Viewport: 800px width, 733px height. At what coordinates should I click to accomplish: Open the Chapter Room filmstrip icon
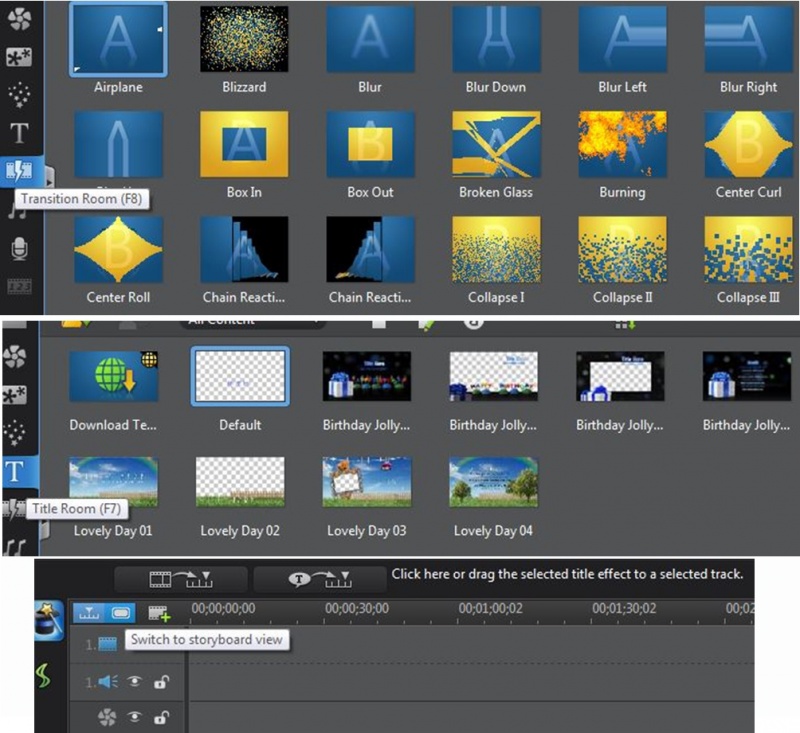pyautogui.click(x=18, y=286)
